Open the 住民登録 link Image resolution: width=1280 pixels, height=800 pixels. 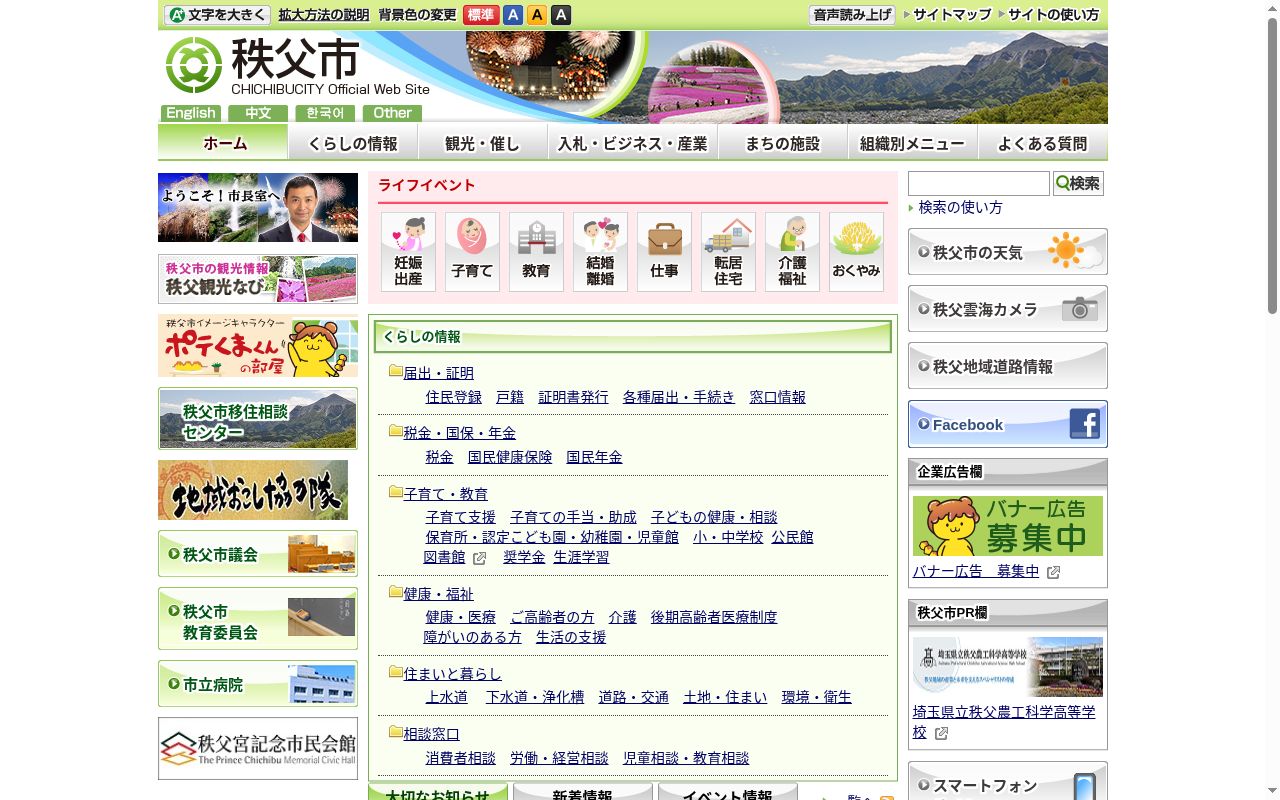click(x=454, y=397)
